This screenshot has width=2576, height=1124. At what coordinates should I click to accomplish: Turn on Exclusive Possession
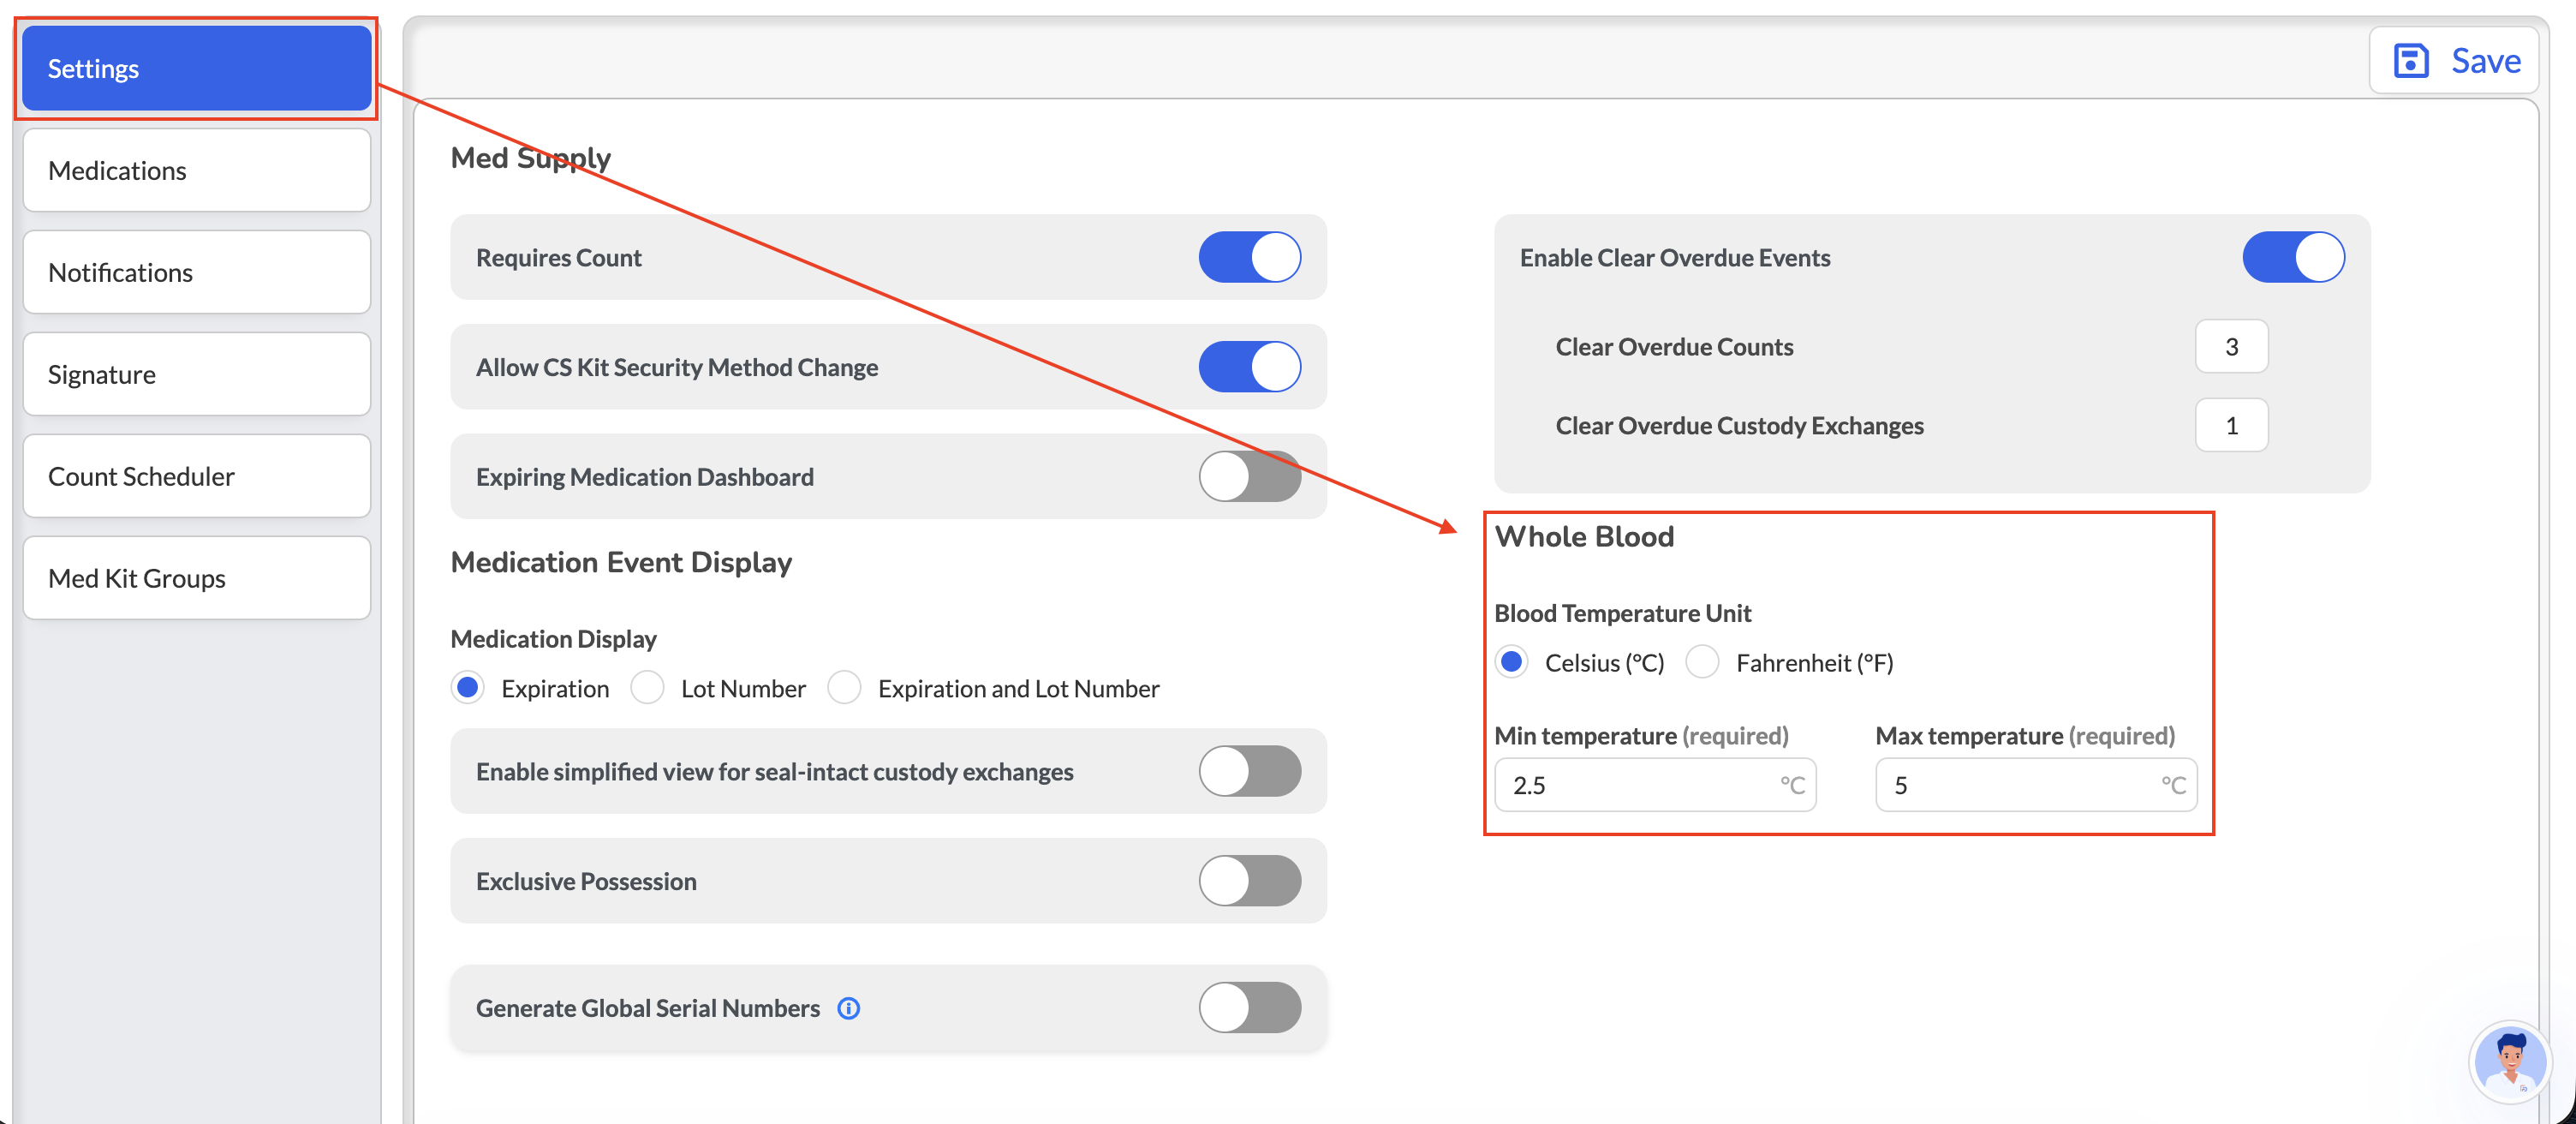tap(1249, 881)
